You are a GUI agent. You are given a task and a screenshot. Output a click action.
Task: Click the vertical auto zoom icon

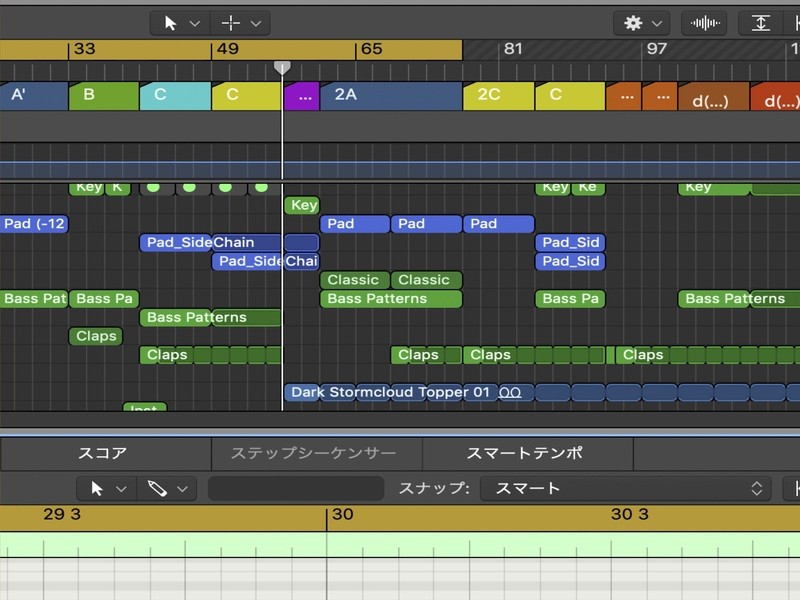pyautogui.click(x=761, y=23)
